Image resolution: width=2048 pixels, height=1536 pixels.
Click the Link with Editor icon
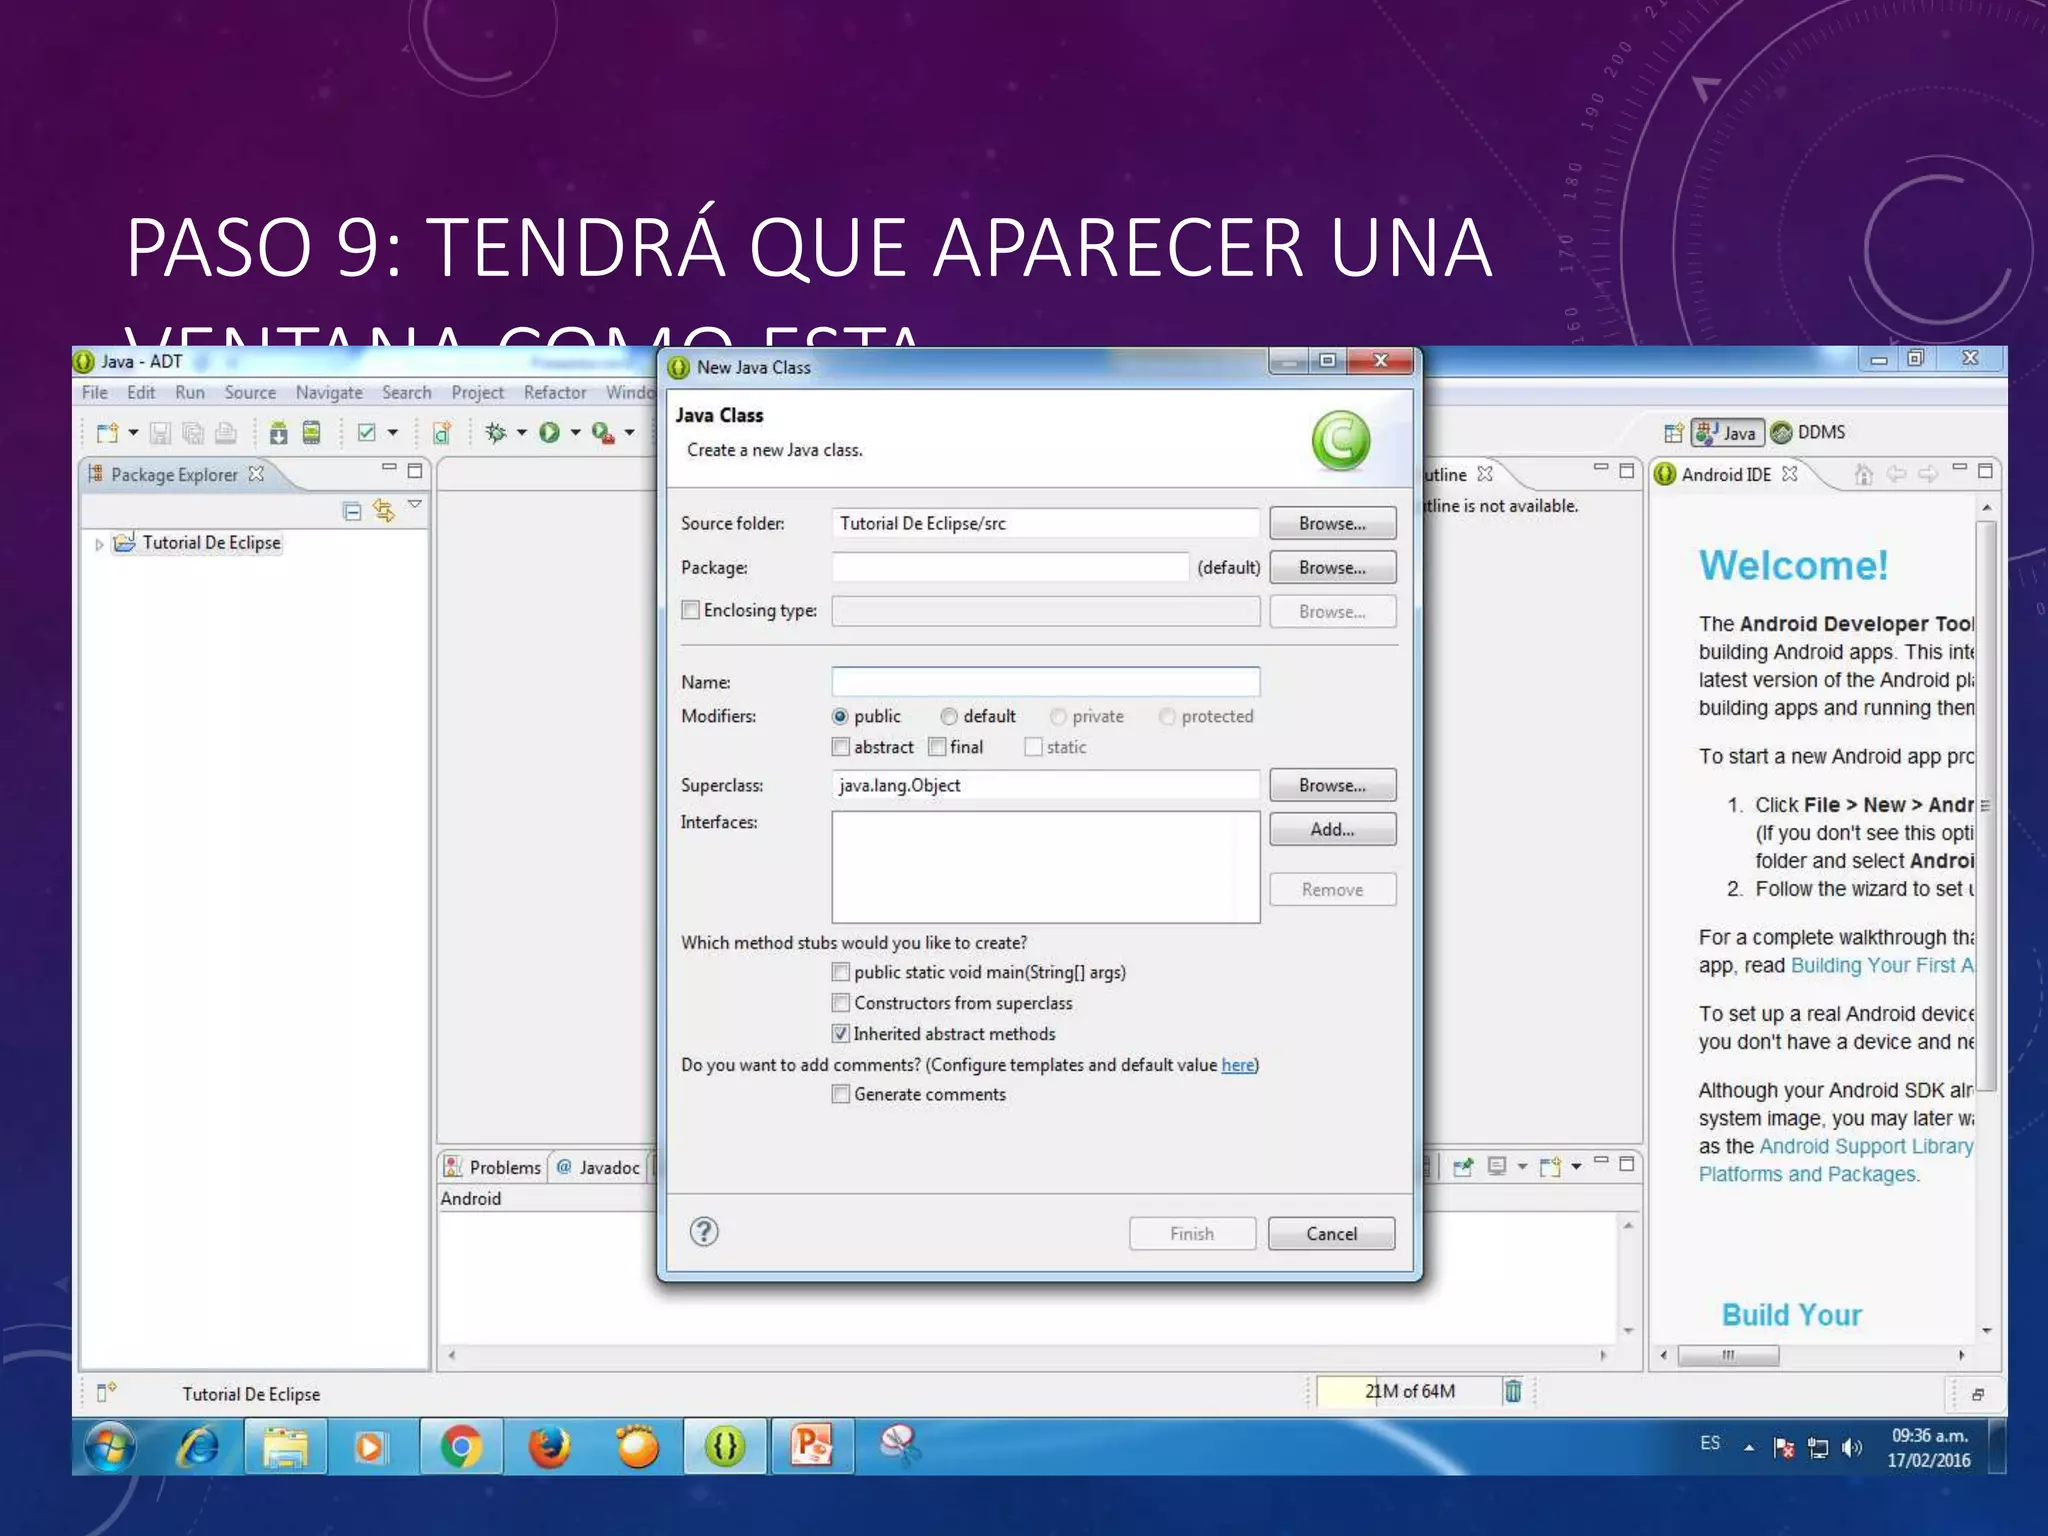(384, 511)
